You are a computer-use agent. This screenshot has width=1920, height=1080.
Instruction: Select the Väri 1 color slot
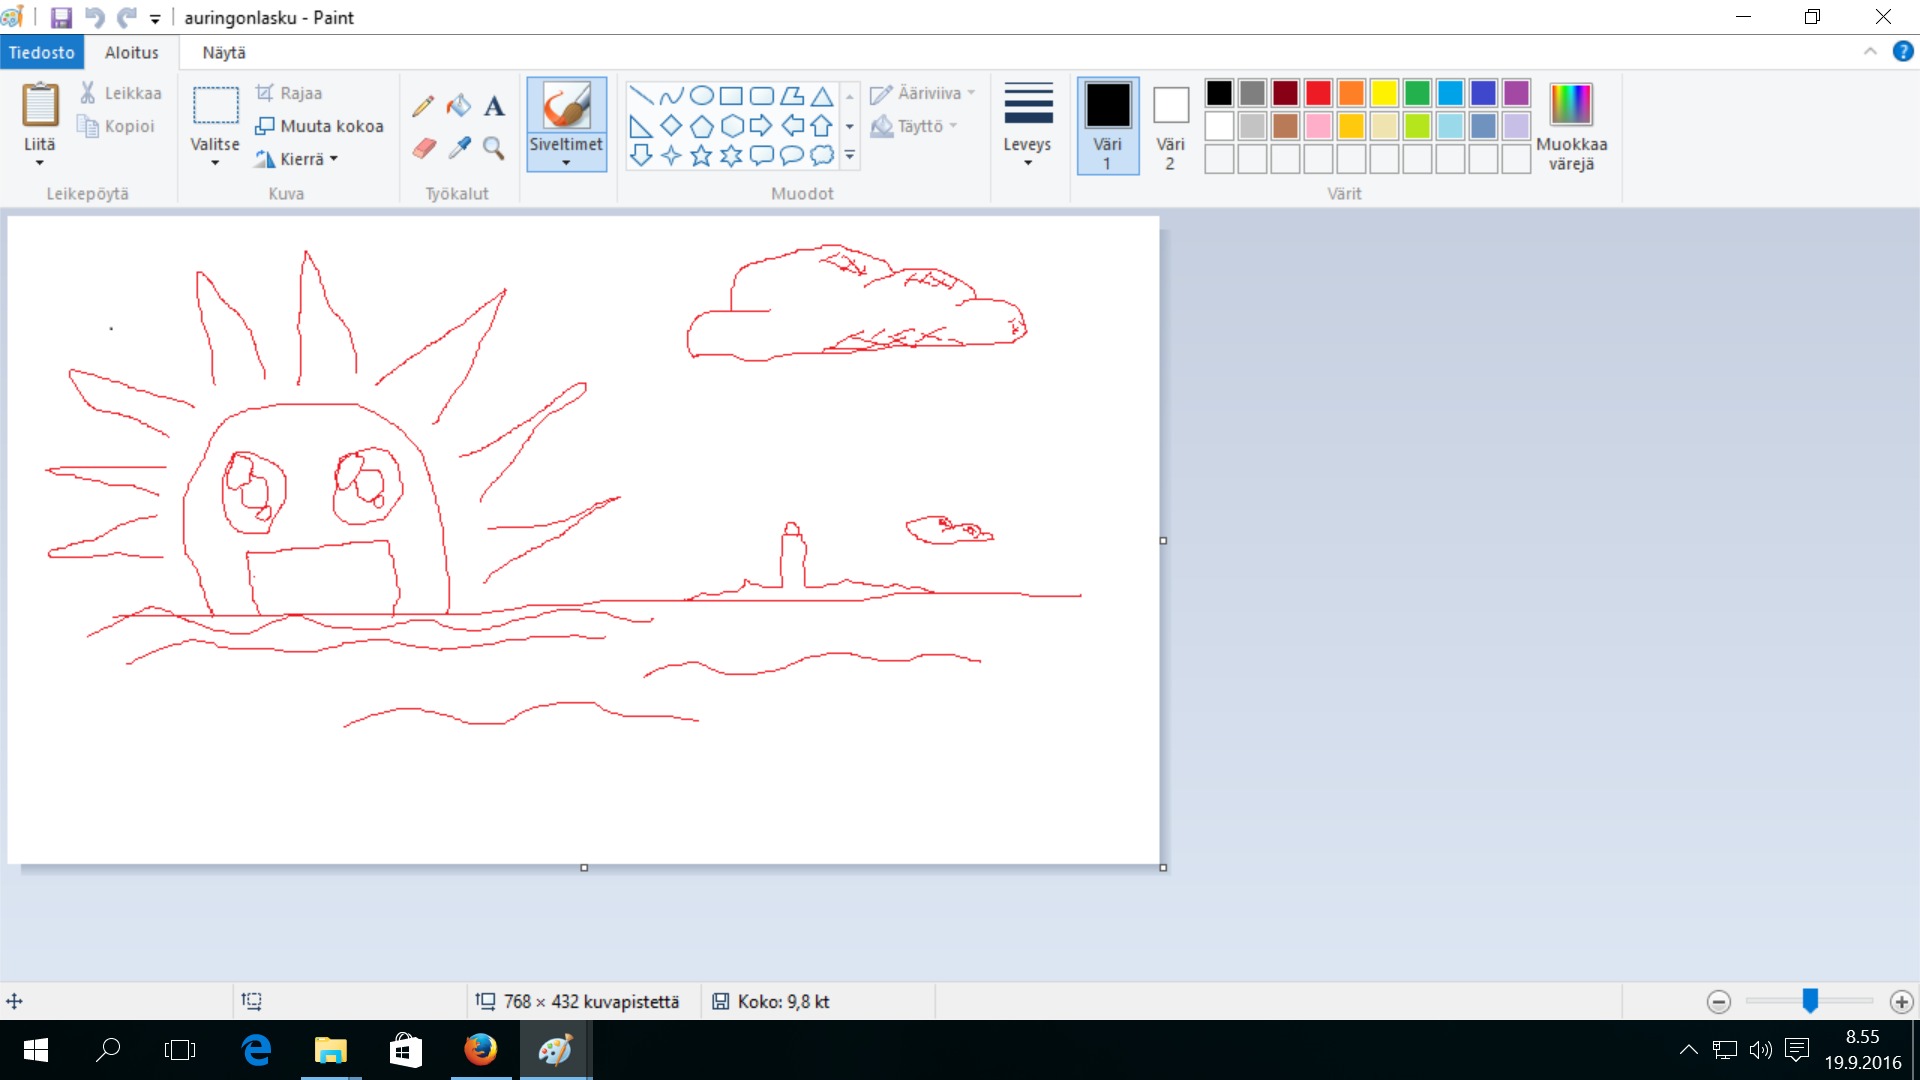1107,125
